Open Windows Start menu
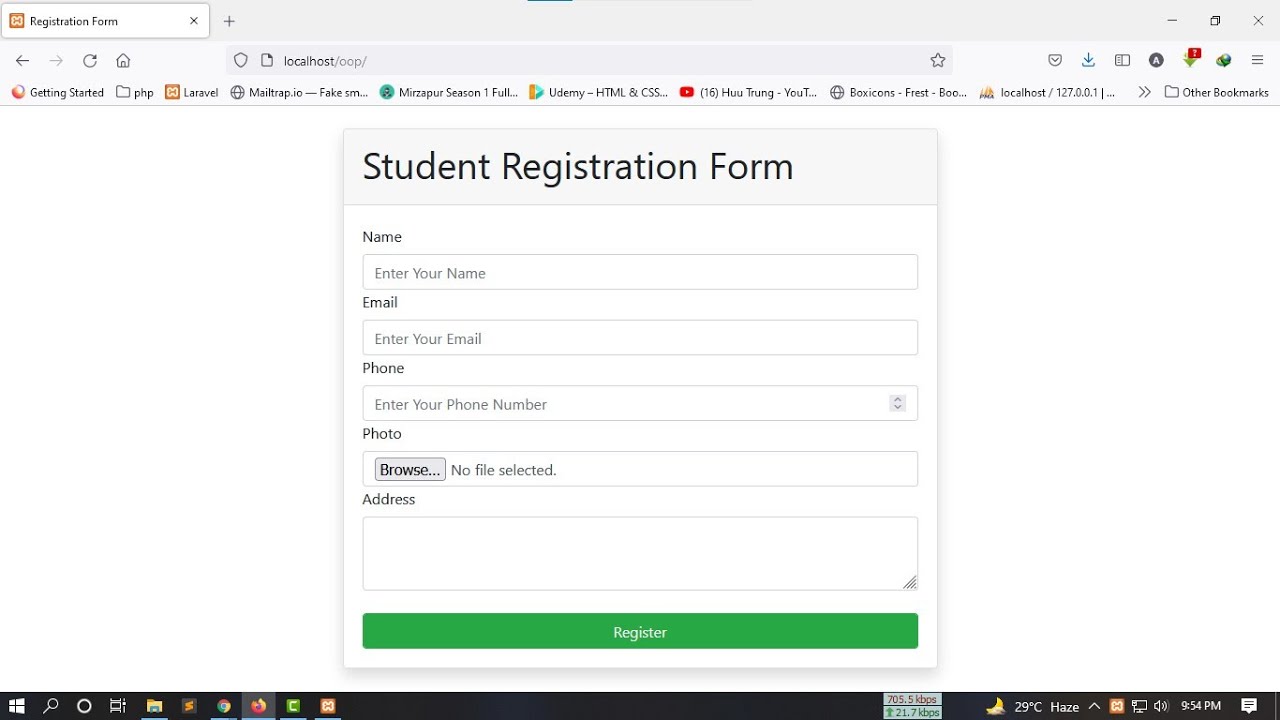This screenshot has width=1280, height=720. point(17,706)
